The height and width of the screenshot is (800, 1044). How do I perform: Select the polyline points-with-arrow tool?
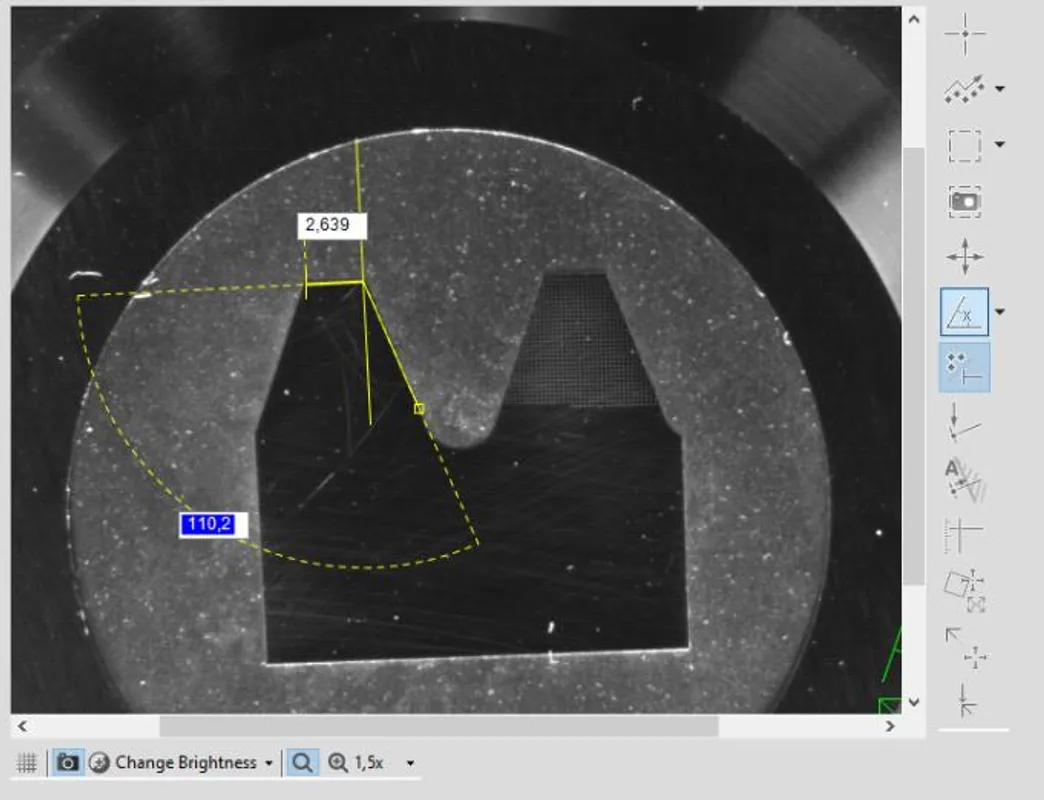click(965, 89)
